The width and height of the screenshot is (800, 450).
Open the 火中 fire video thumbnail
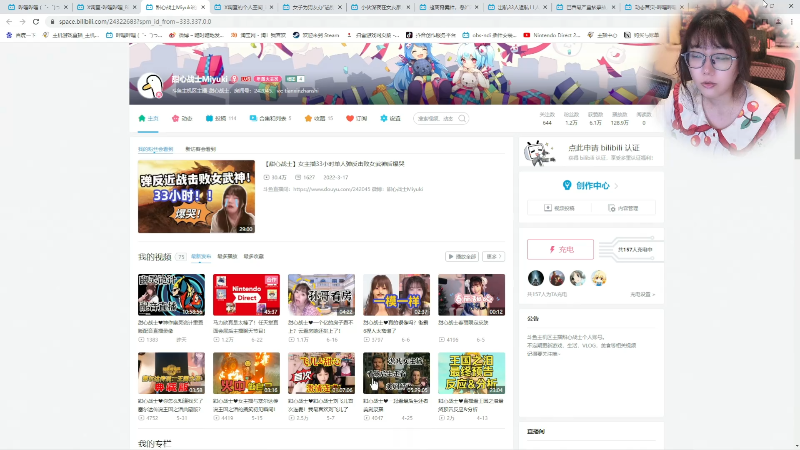(x=246, y=373)
